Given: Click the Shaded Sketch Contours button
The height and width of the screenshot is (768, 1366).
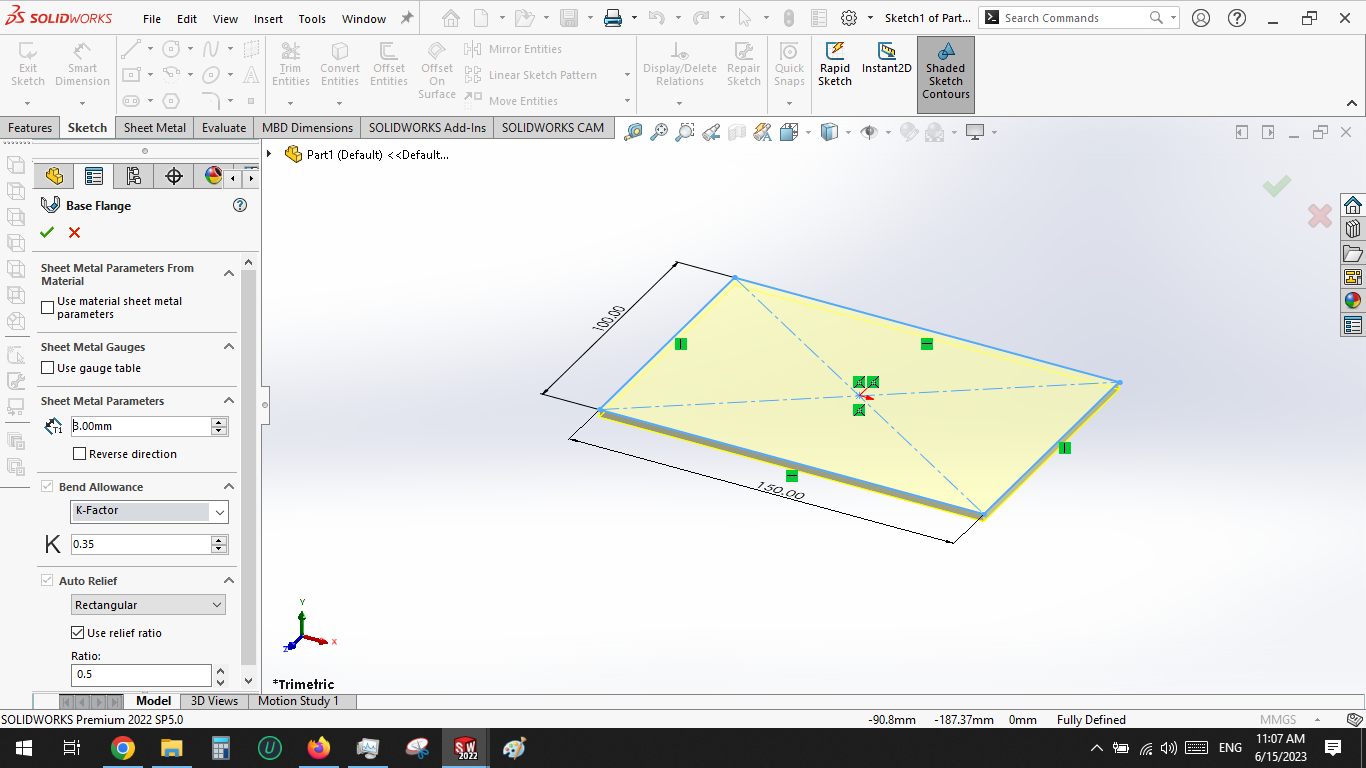Looking at the screenshot, I should pyautogui.click(x=944, y=75).
